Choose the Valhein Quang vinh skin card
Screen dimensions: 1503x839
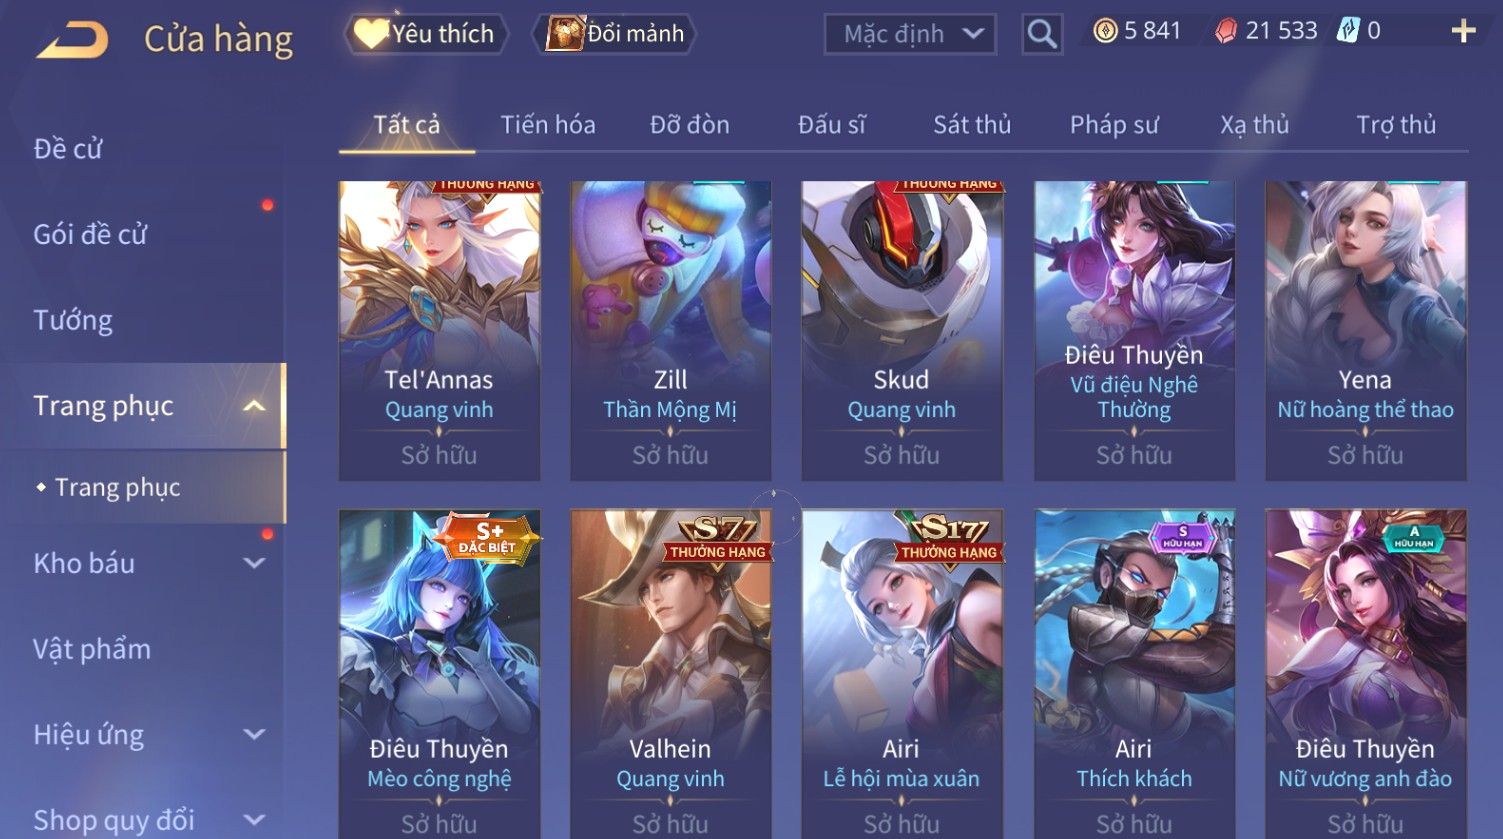670,674
